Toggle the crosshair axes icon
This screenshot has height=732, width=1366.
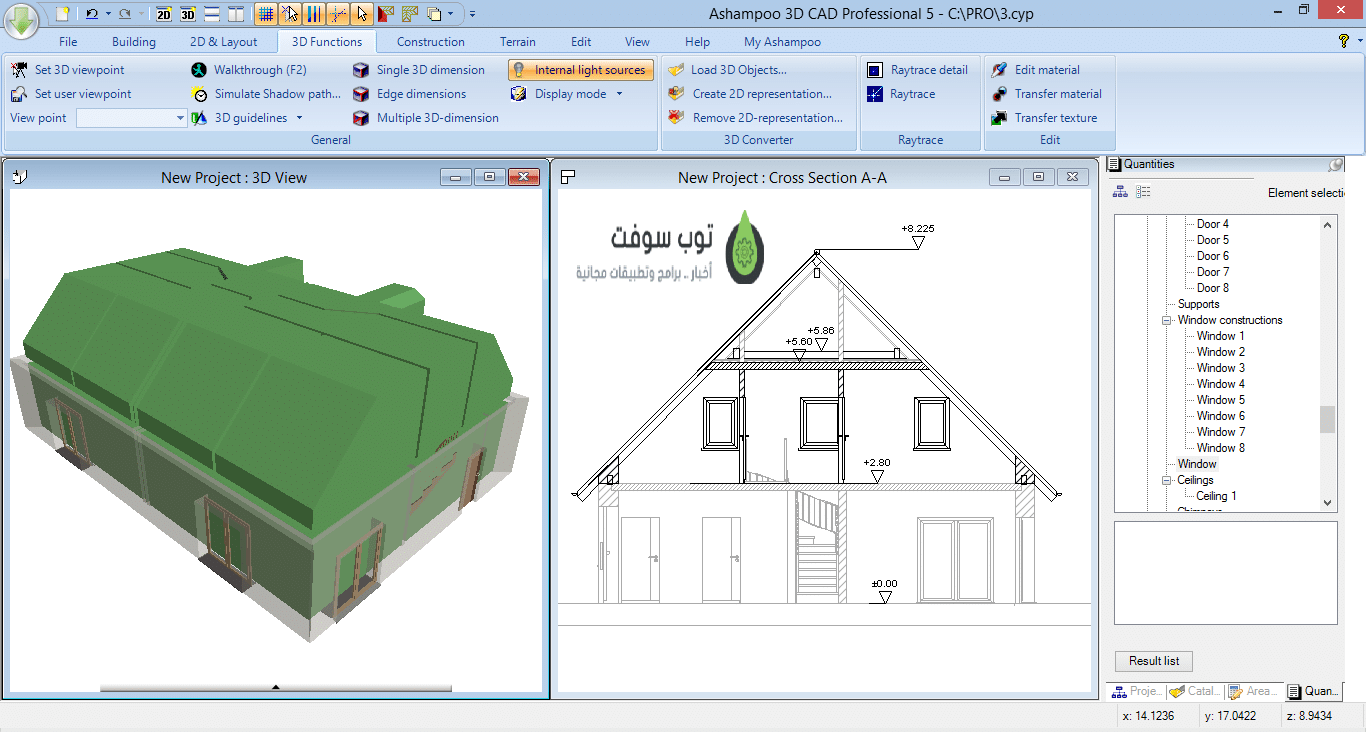point(338,14)
